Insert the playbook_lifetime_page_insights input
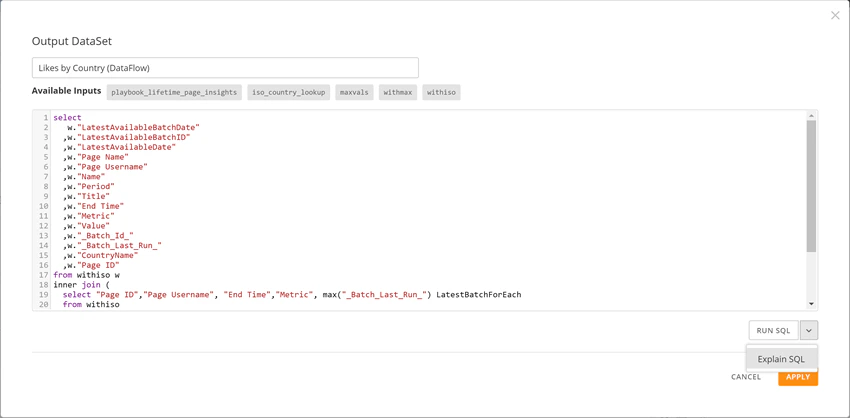This screenshot has height=418, width=850. [174, 92]
